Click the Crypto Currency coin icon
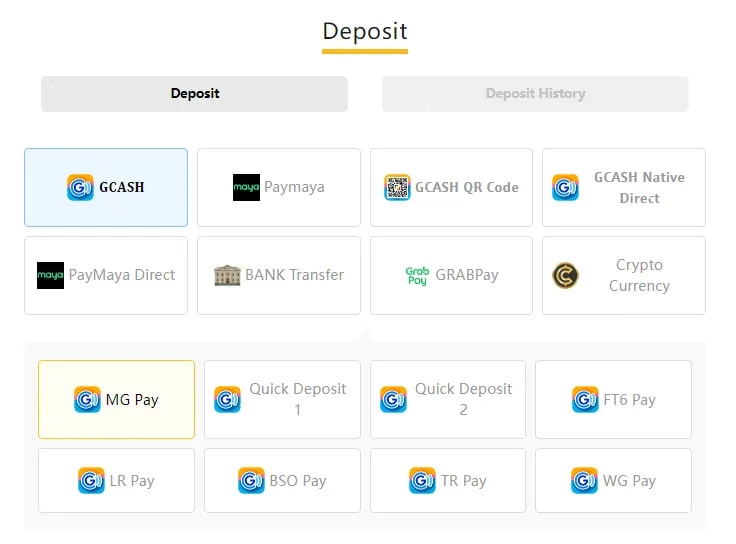This screenshot has width=736, height=544. 565,275
